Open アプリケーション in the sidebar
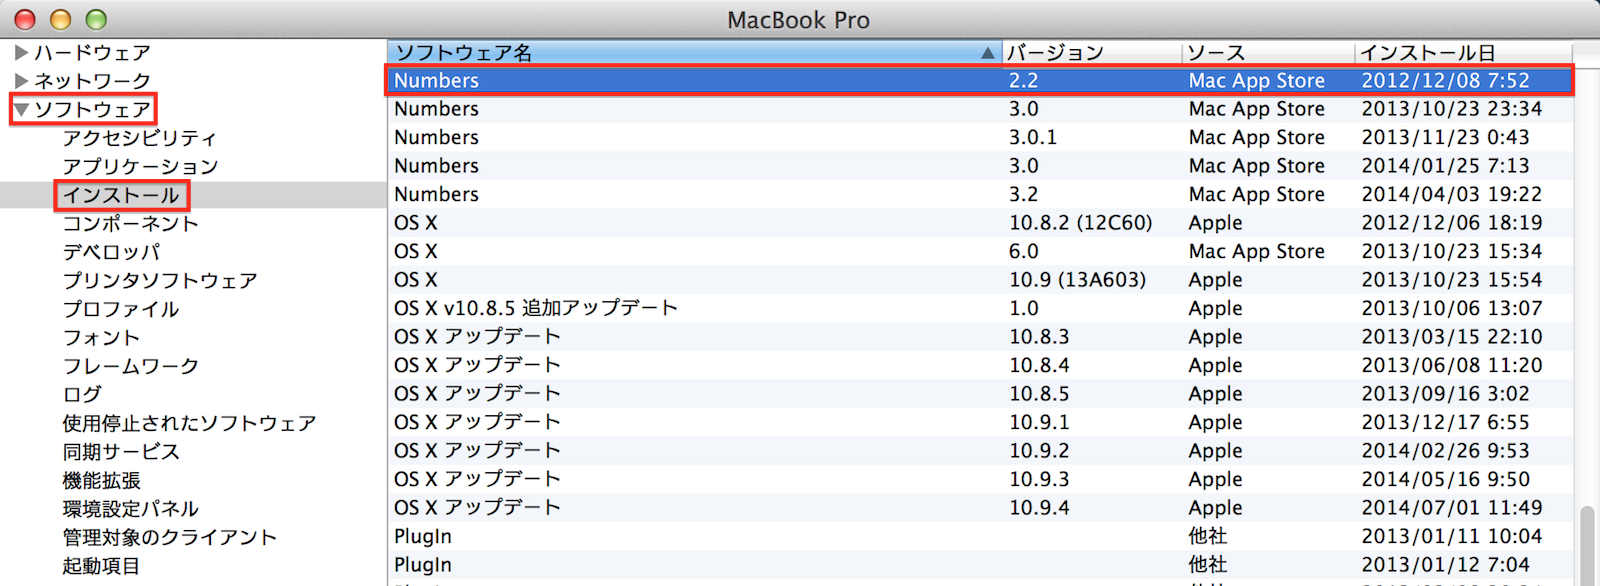The image size is (1600, 586). [140, 166]
